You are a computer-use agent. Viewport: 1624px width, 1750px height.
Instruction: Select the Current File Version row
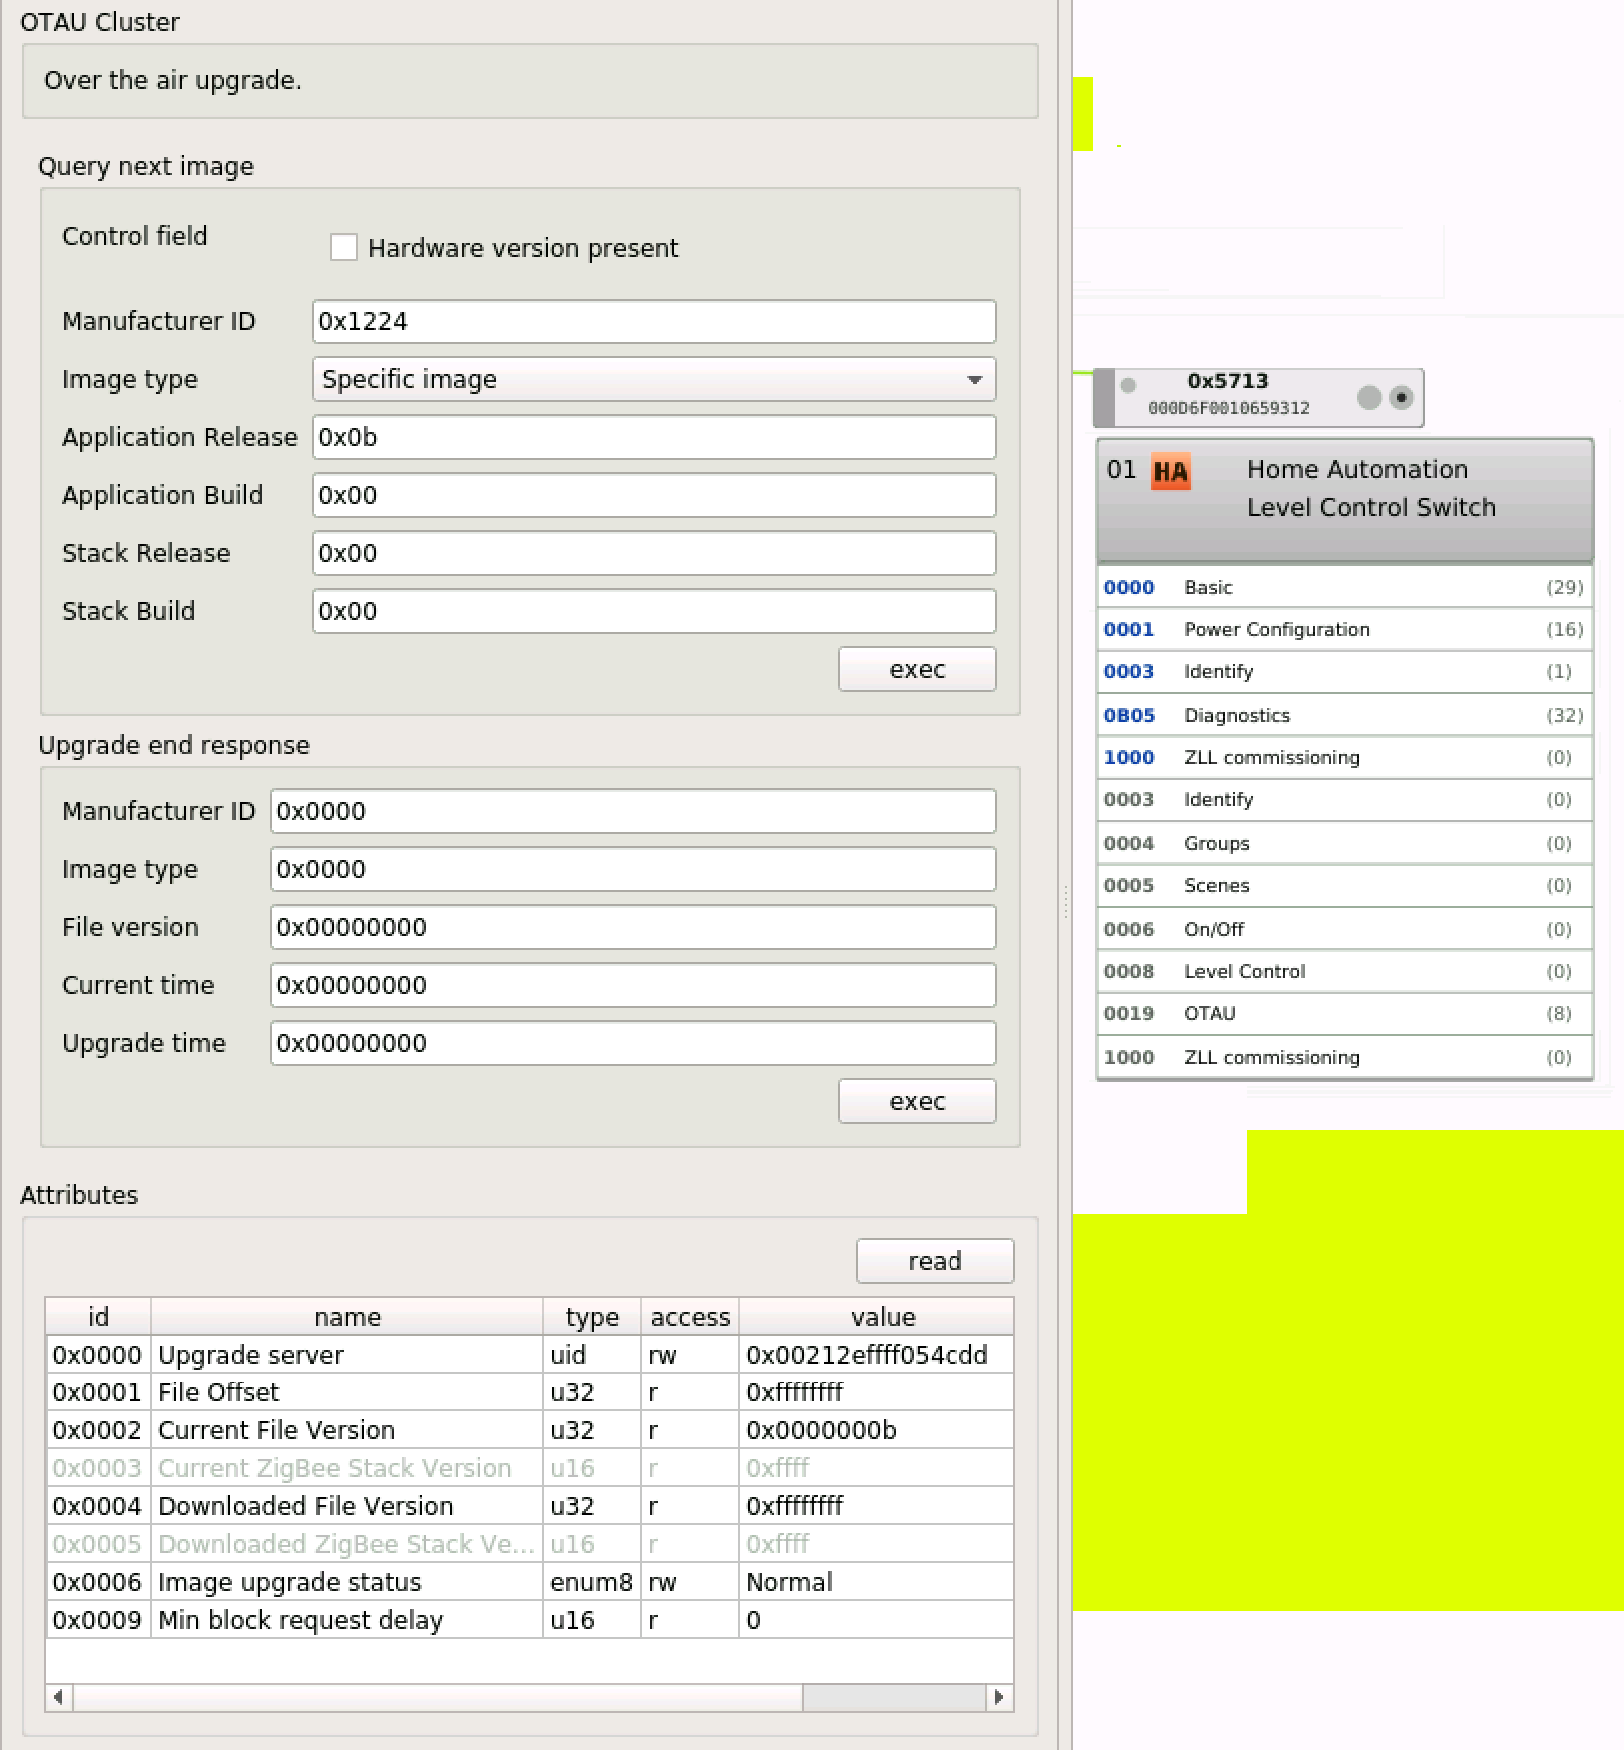click(x=530, y=1430)
